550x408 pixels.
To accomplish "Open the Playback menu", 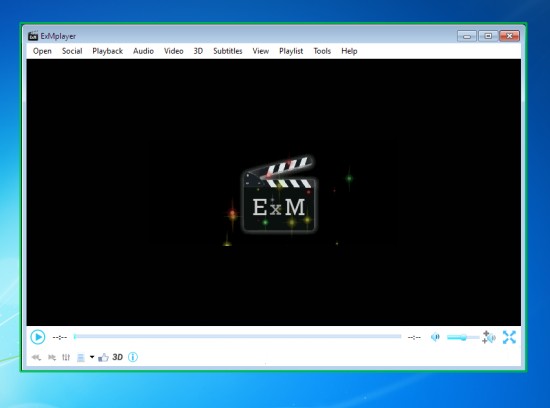I will (x=108, y=51).
